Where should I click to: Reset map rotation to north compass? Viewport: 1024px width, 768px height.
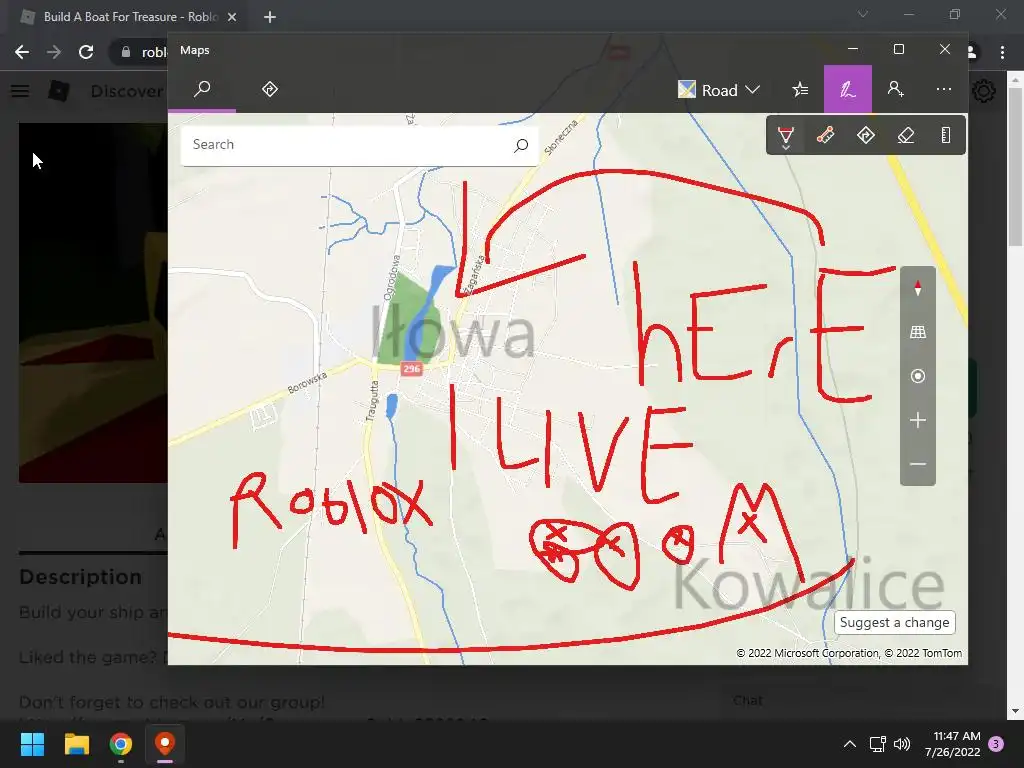[918, 288]
